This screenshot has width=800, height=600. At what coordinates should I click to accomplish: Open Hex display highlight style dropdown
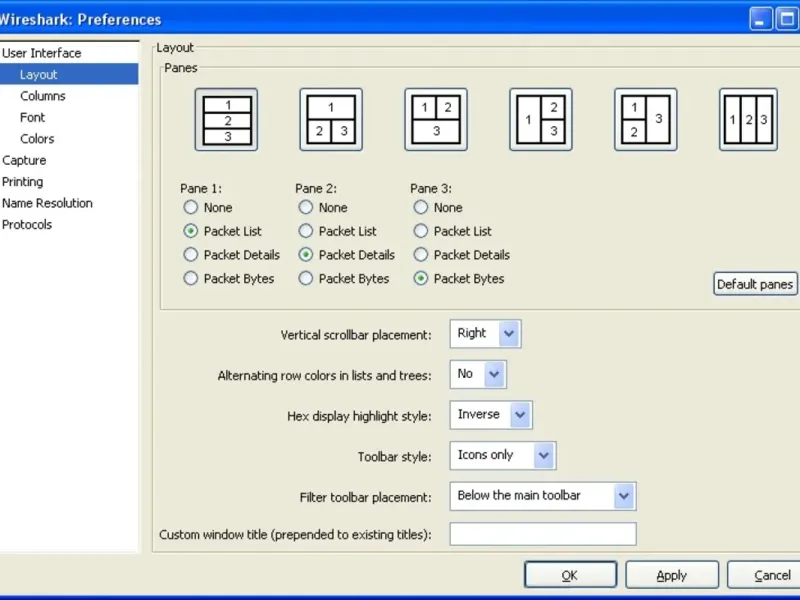[491, 415]
